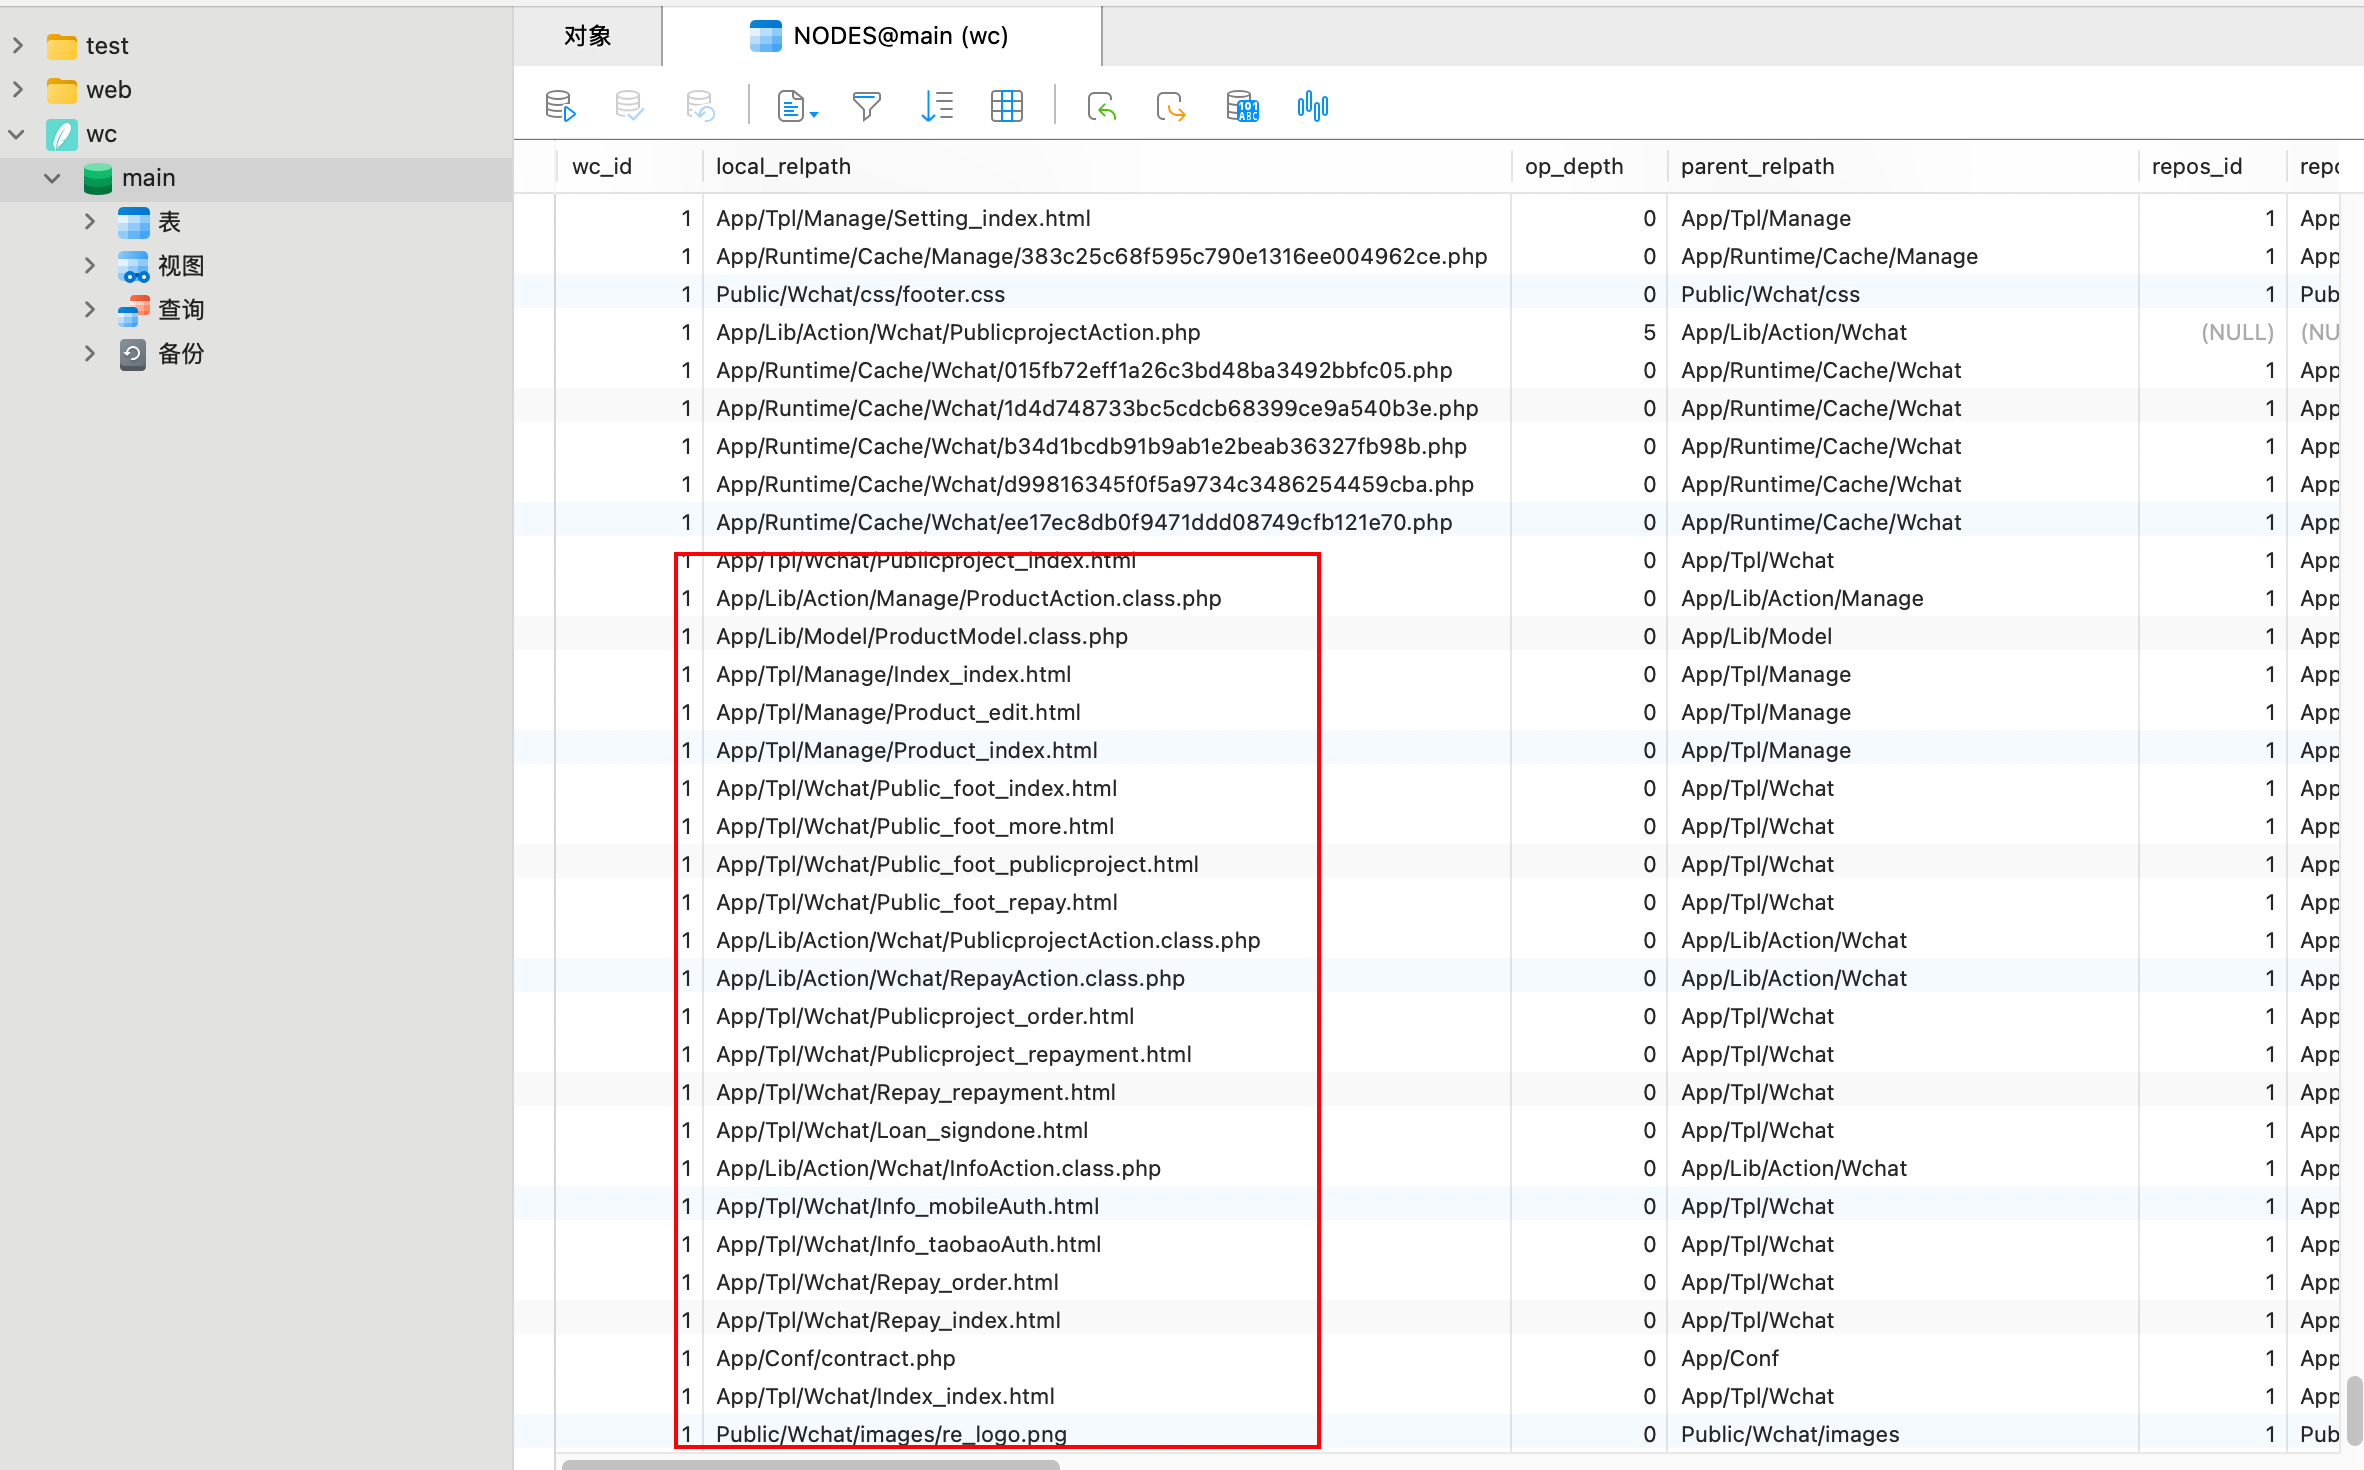Click the rollback transaction toolbar icon

700,106
